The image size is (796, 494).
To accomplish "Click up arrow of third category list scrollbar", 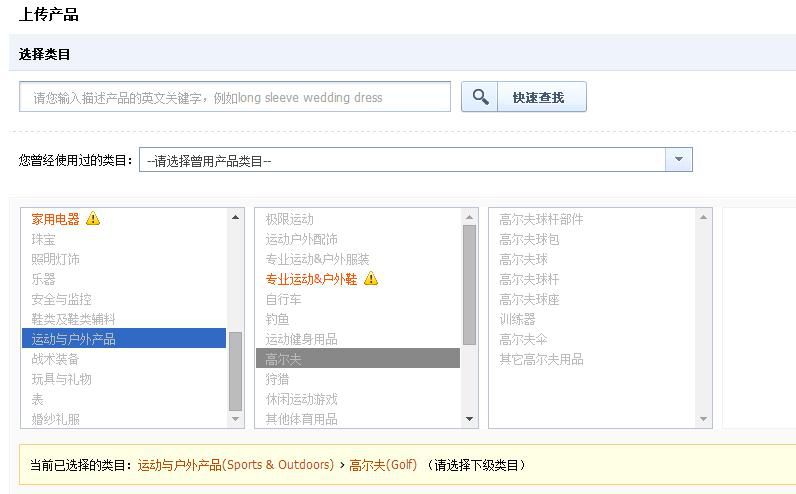I will (703, 217).
